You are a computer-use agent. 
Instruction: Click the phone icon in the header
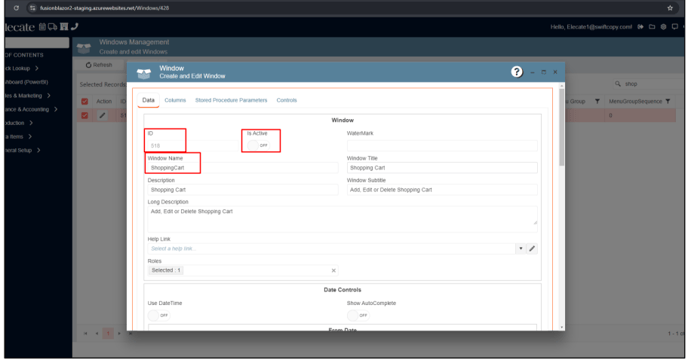click(74, 27)
